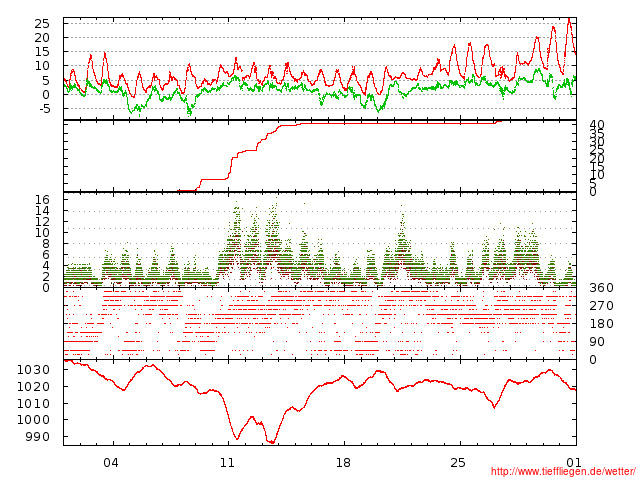Click the 12 wind speed axis label
The image size is (640, 480).
point(42,222)
